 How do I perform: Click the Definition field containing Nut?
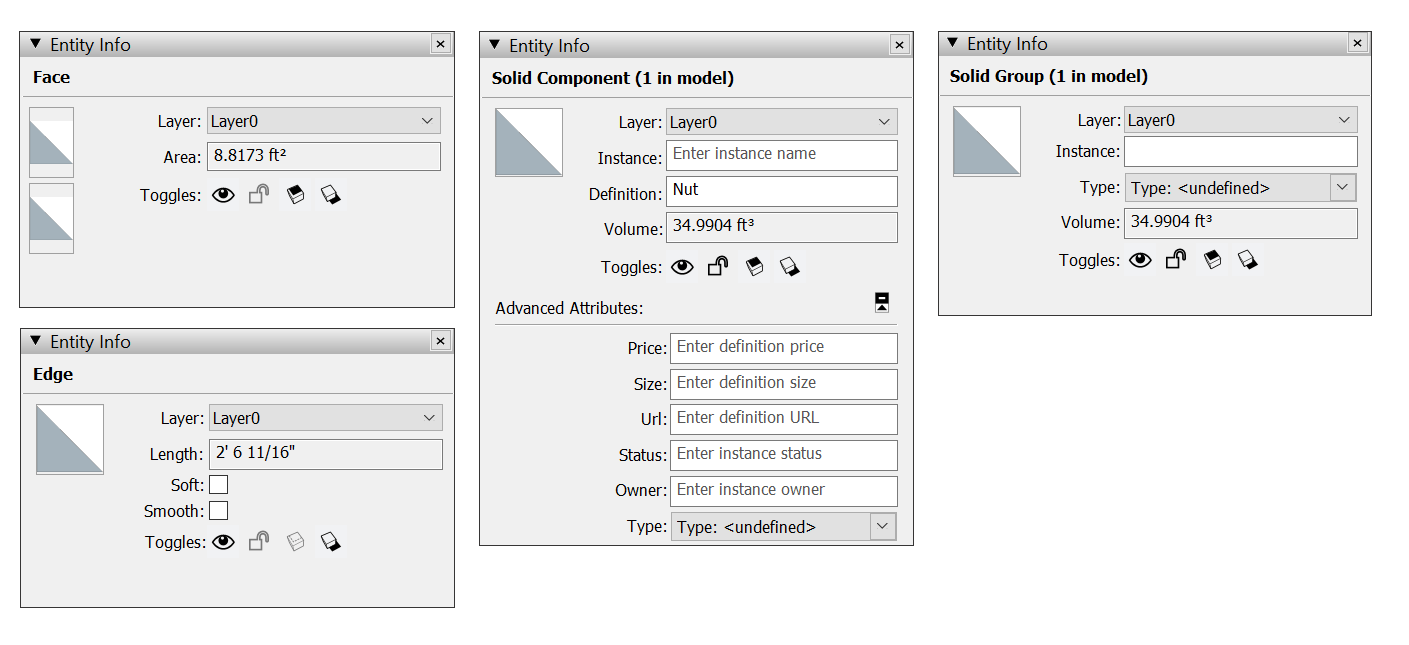pyautogui.click(x=782, y=191)
